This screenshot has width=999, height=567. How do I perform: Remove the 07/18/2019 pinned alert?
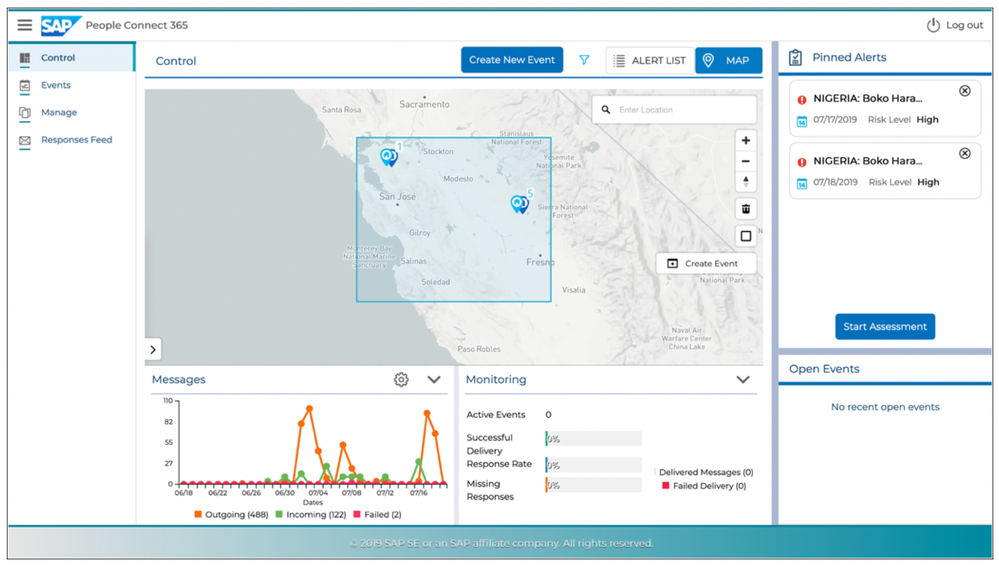(965, 154)
